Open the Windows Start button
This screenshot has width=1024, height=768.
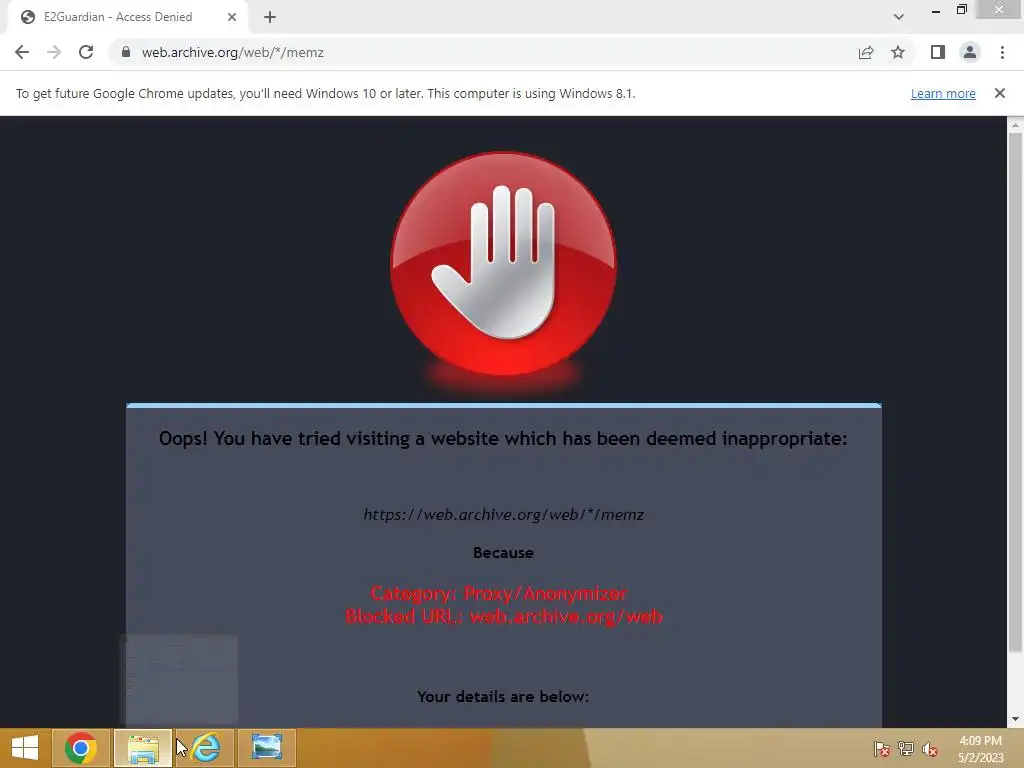[25, 748]
